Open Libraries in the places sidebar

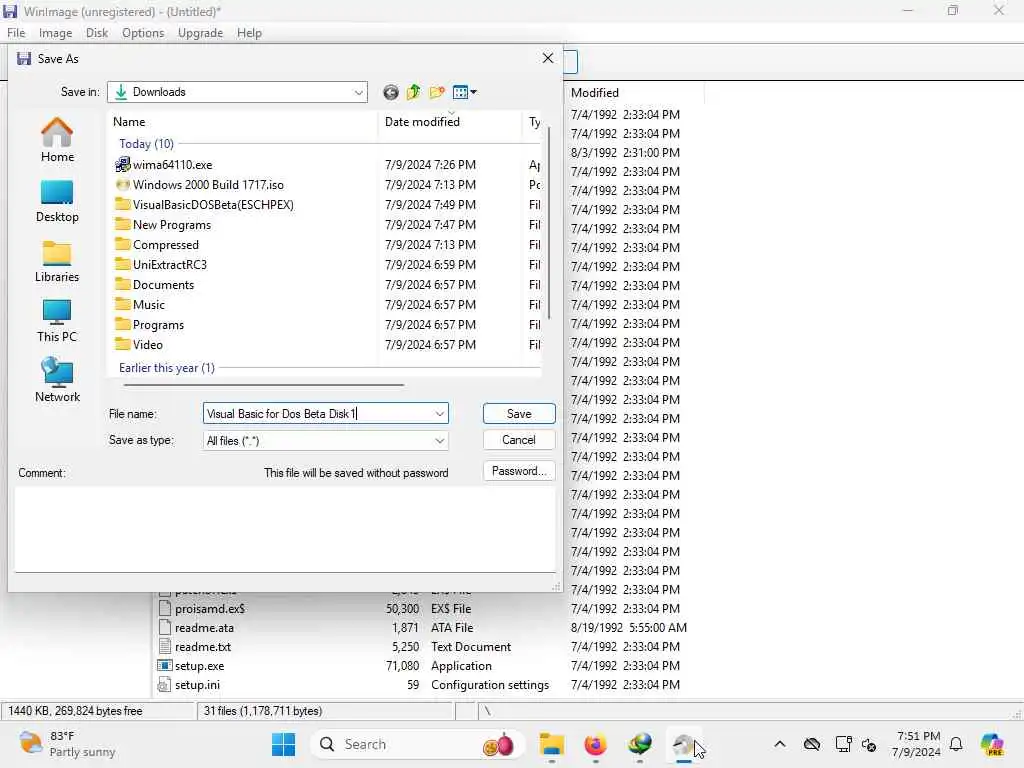pyautogui.click(x=57, y=261)
